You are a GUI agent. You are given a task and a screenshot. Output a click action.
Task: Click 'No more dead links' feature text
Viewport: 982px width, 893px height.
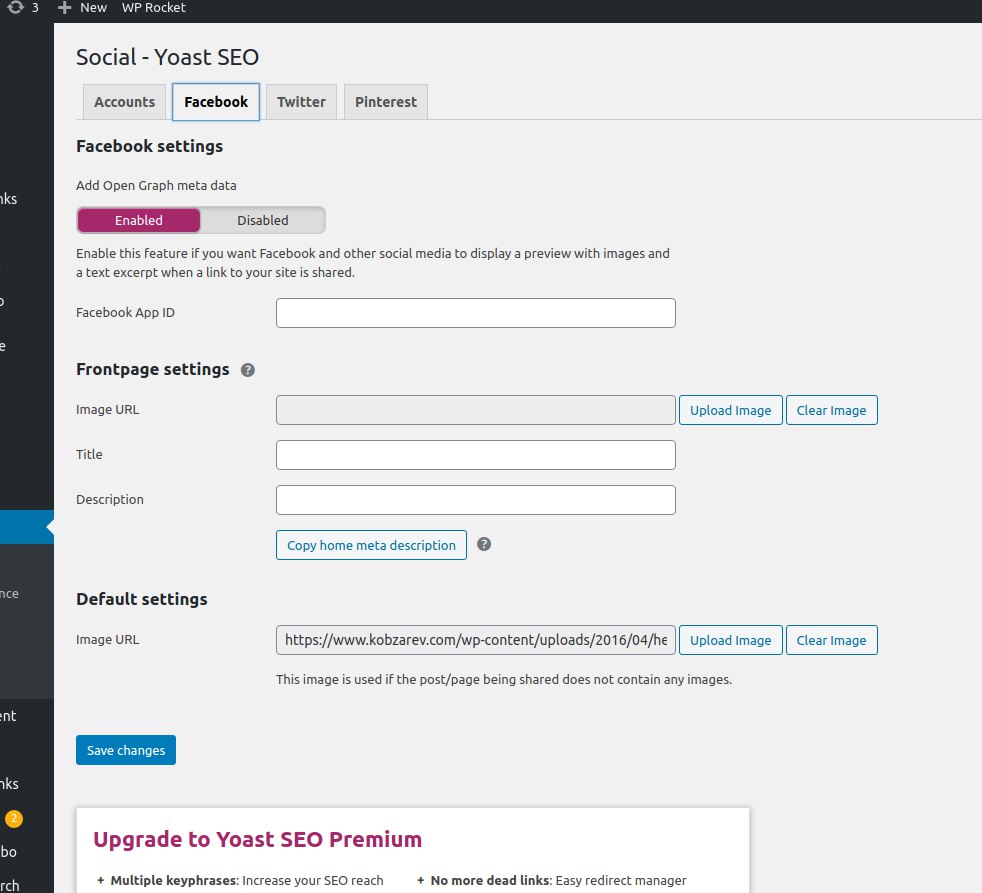coord(490,880)
